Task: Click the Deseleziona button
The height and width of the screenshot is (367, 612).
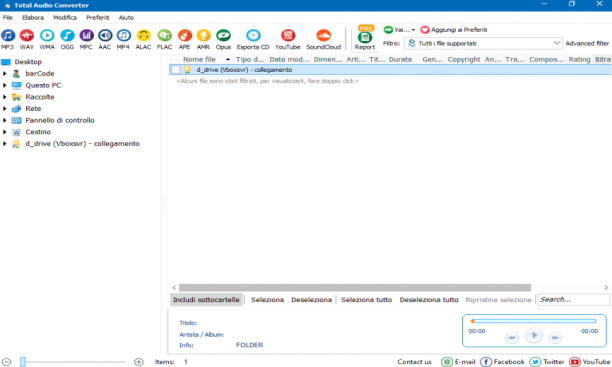Action: [x=311, y=300]
